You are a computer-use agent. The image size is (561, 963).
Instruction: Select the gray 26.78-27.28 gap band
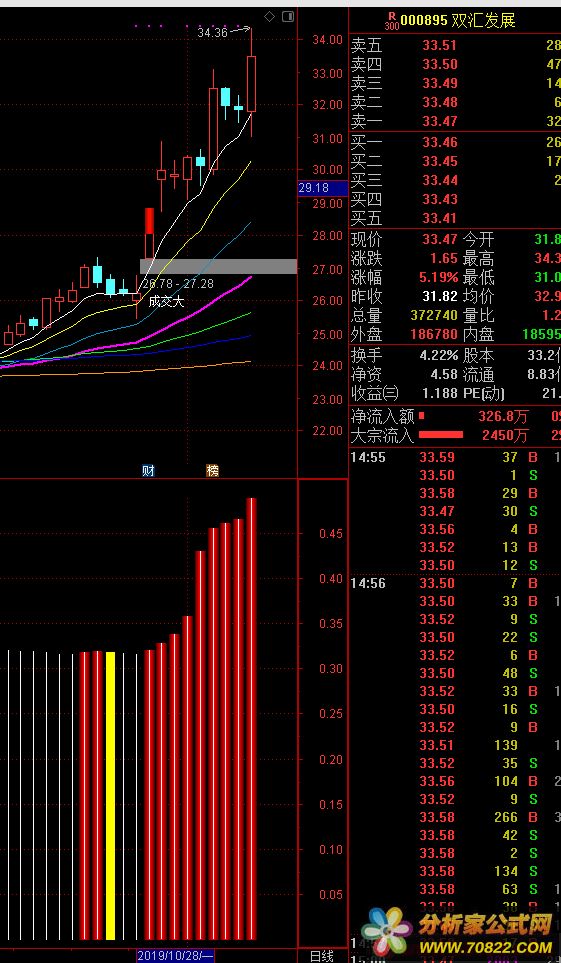coord(219,266)
